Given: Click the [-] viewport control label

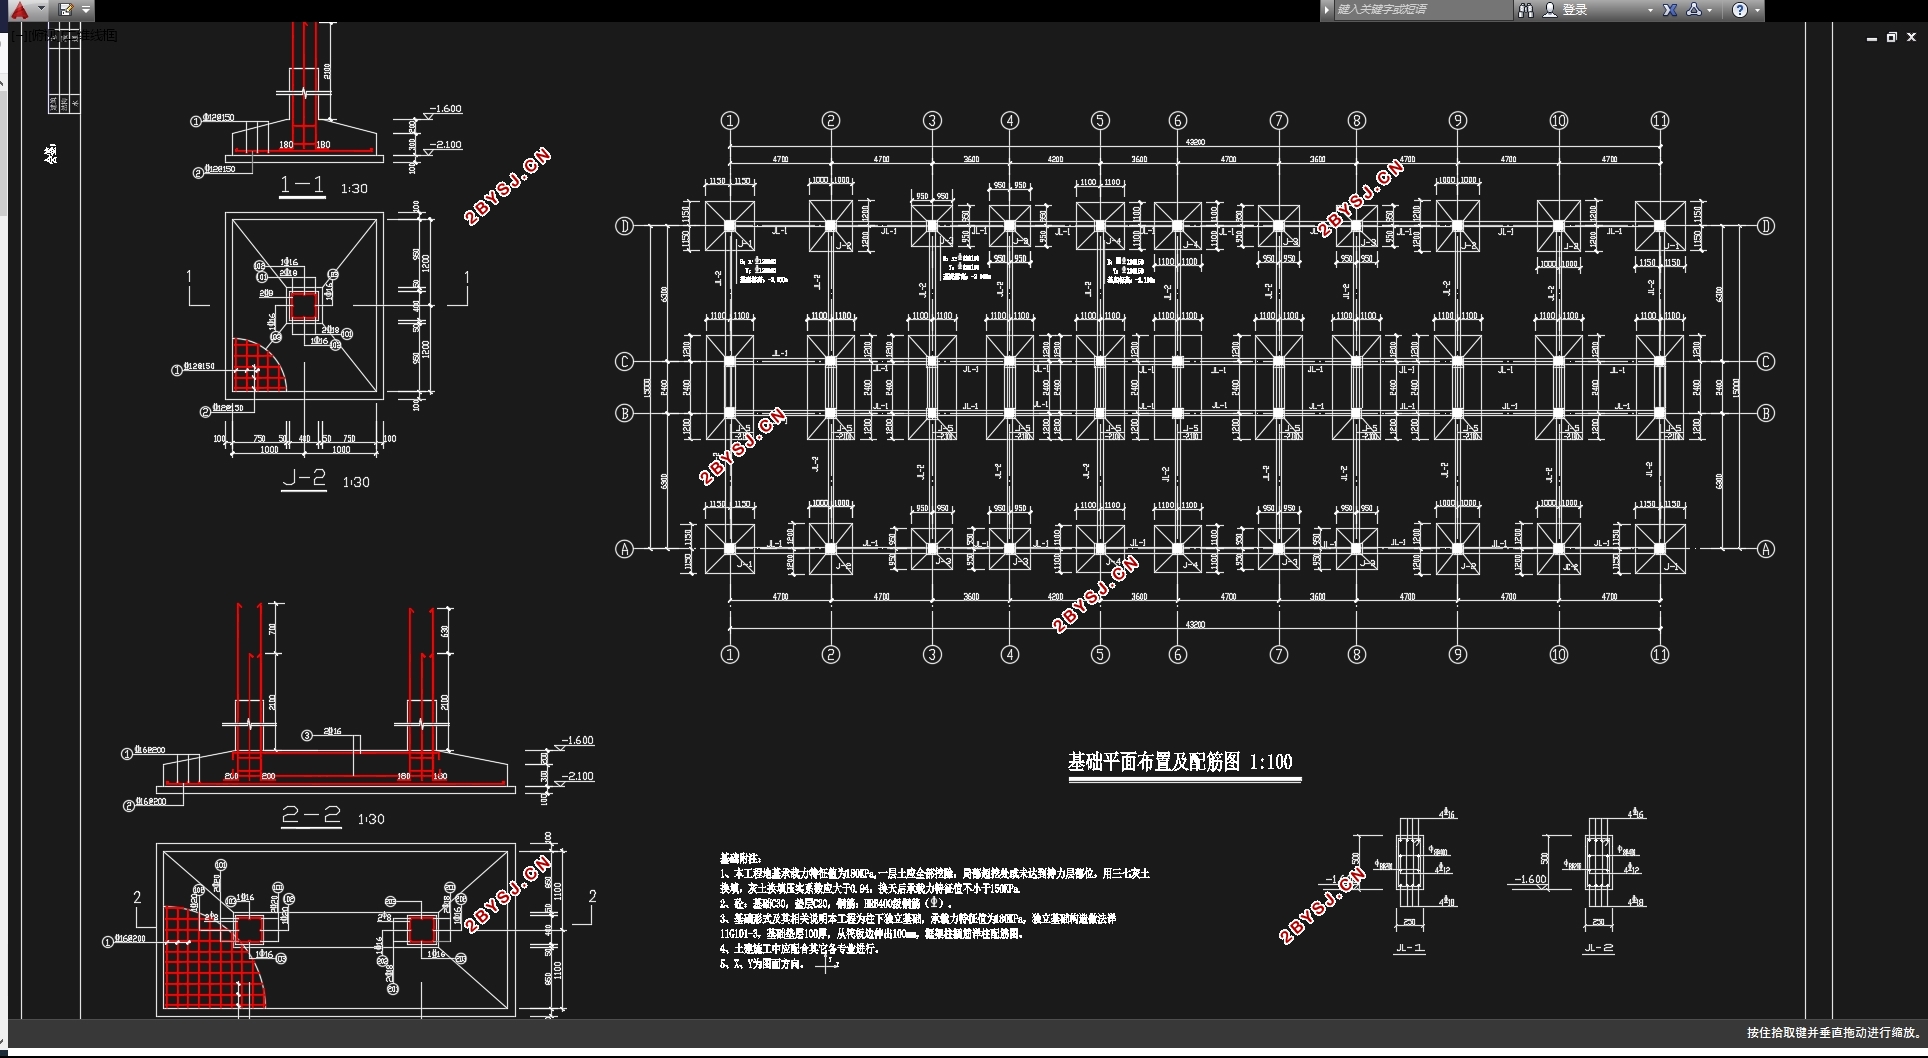Looking at the screenshot, I should [17, 35].
